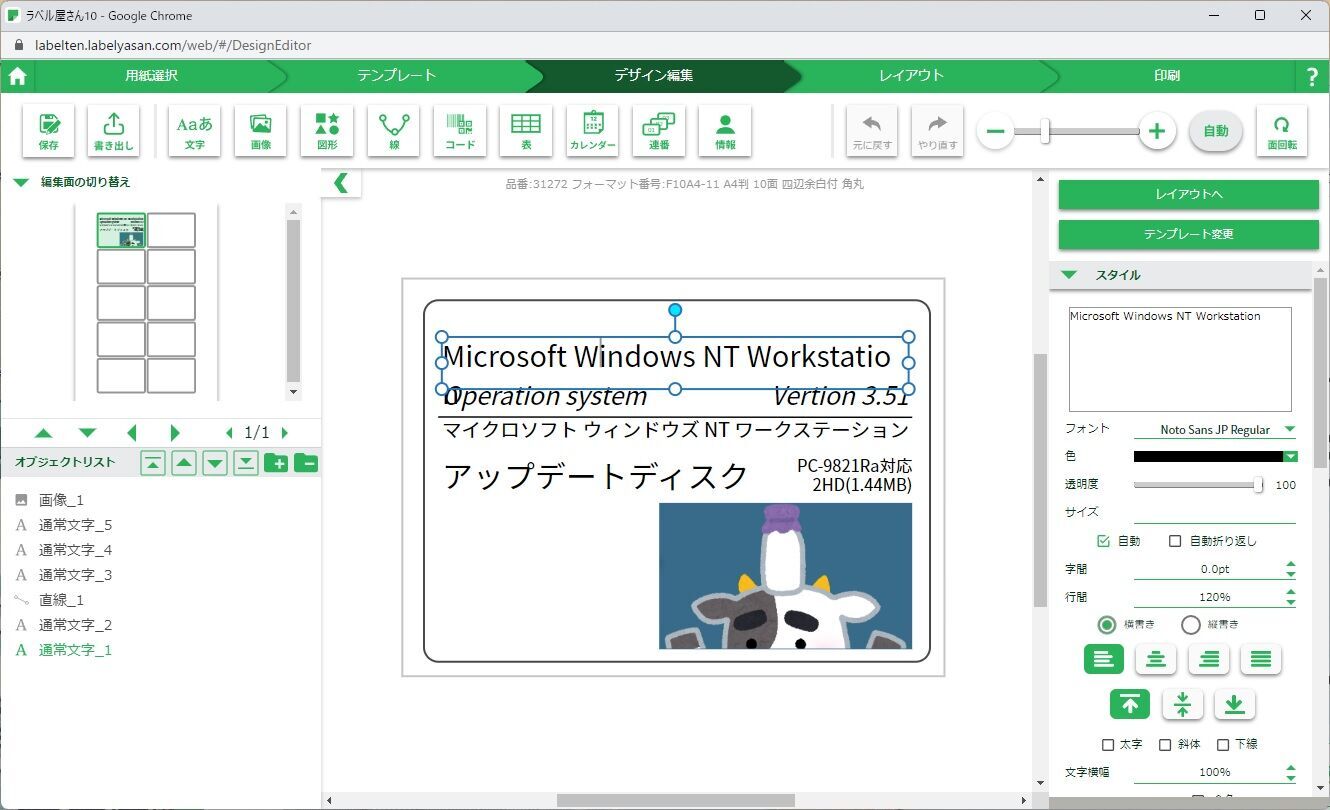Select the 線 line tool
The width and height of the screenshot is (1330, 810).
(394, 131)
